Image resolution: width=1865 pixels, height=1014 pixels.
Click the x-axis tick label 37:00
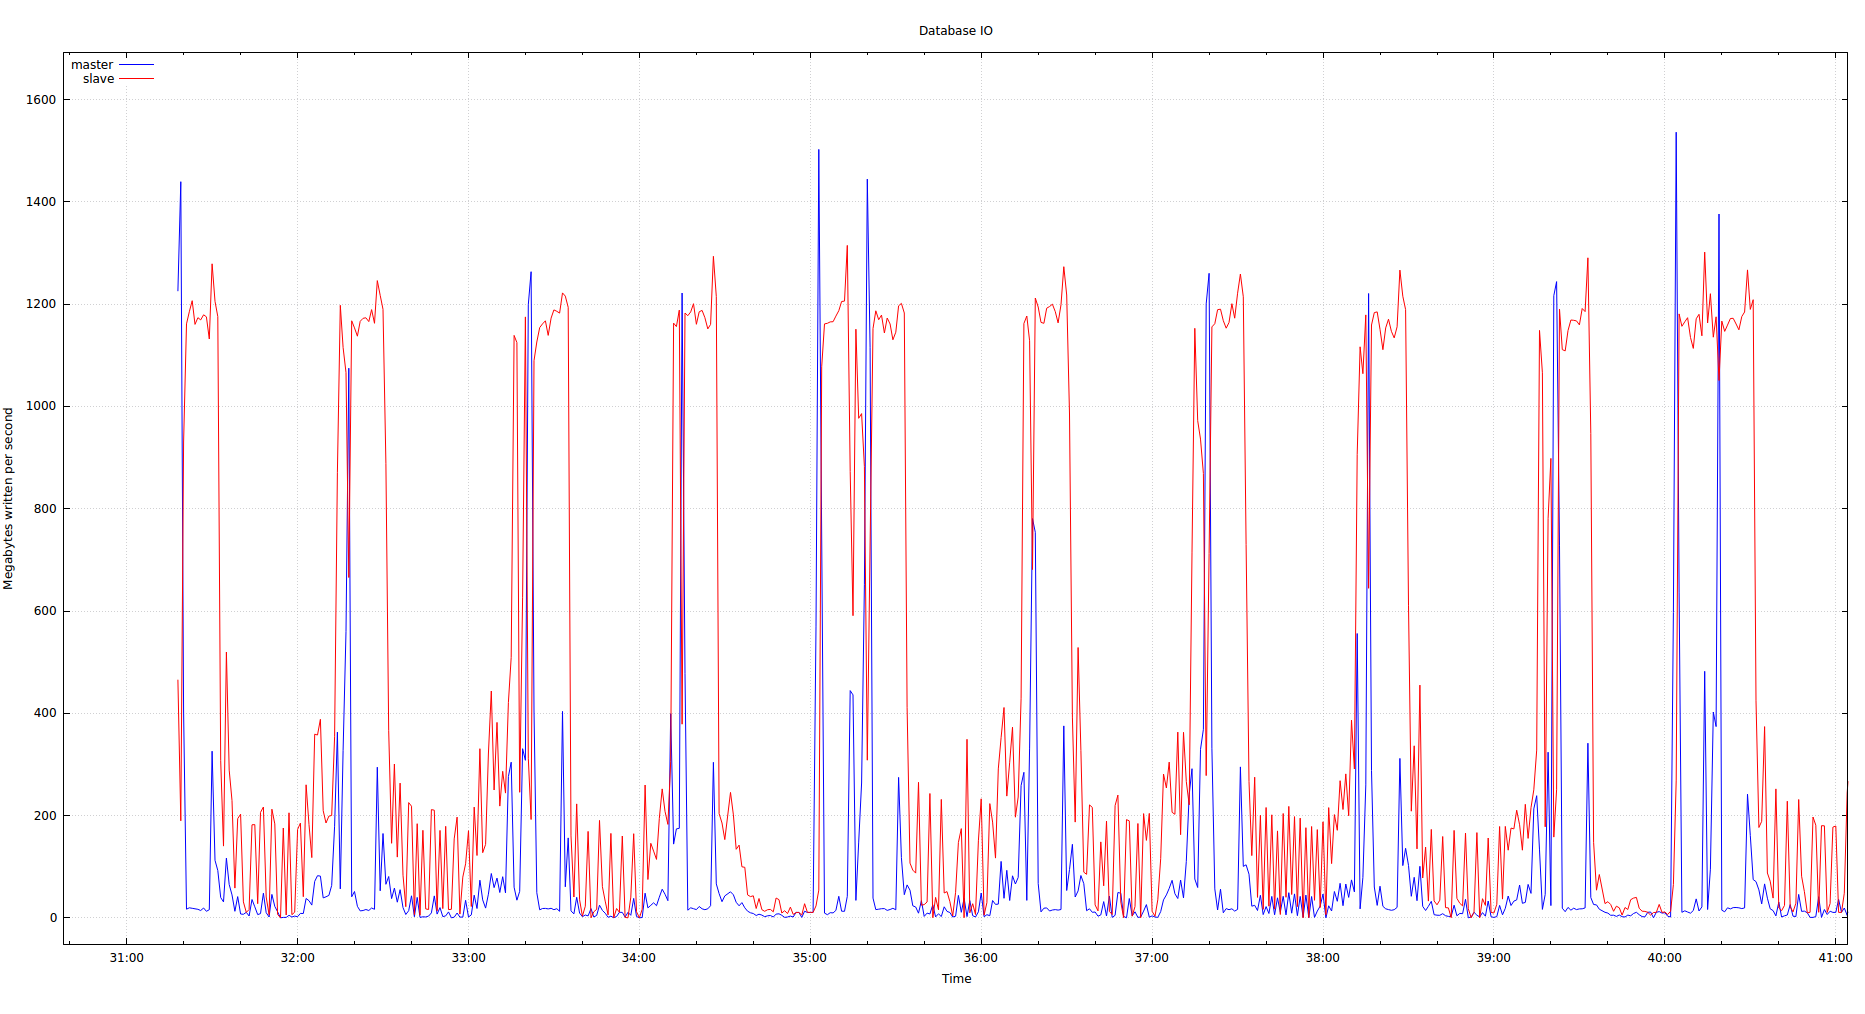(1152, 958)
